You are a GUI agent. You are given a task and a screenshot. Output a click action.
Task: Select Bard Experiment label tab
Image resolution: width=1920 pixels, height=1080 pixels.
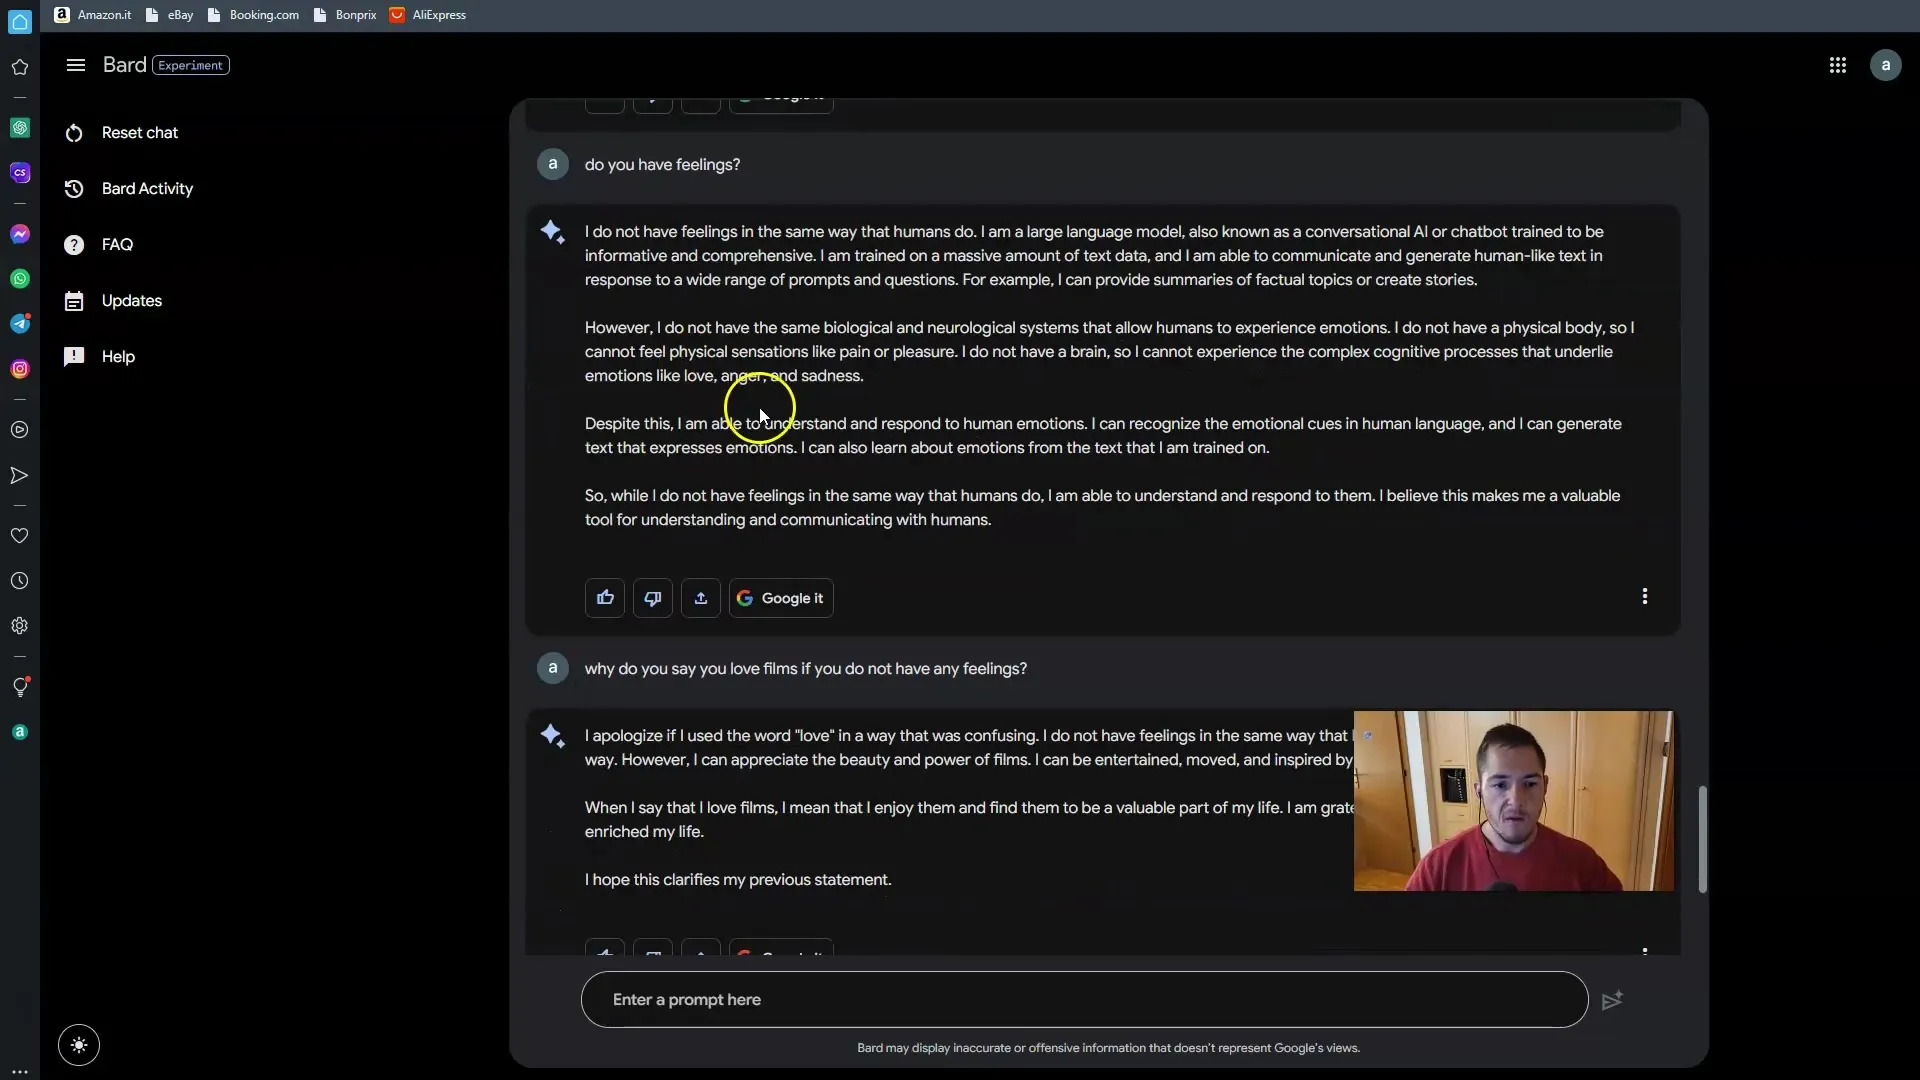point(189,65)
